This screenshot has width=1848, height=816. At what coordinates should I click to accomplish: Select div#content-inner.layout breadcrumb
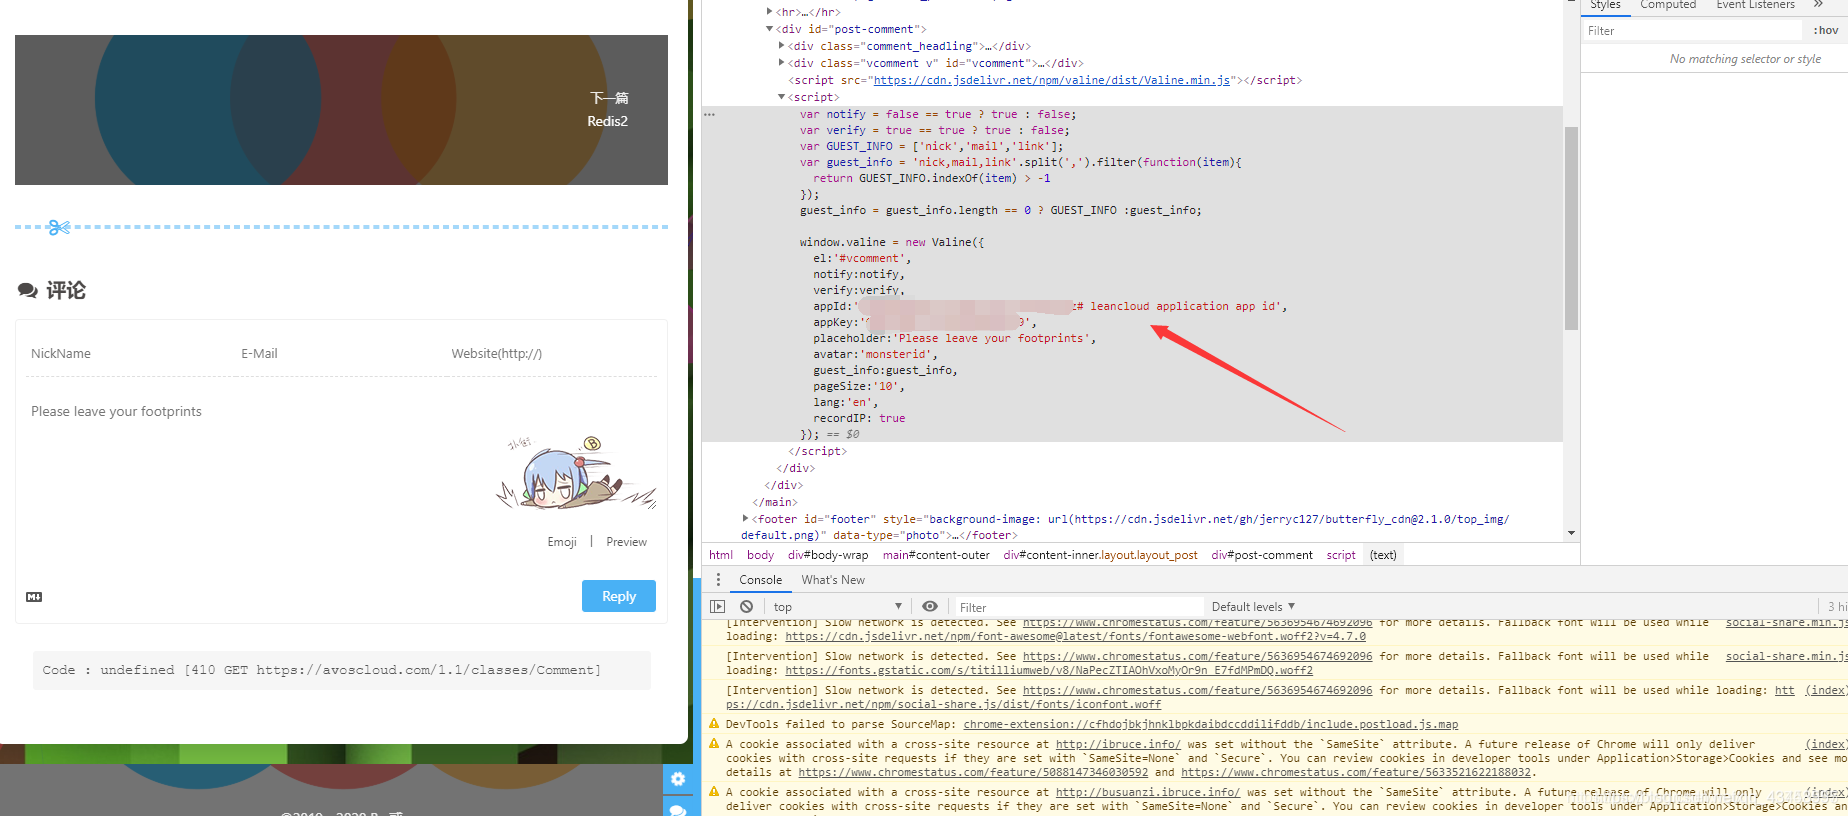[x=1100, y=555]
